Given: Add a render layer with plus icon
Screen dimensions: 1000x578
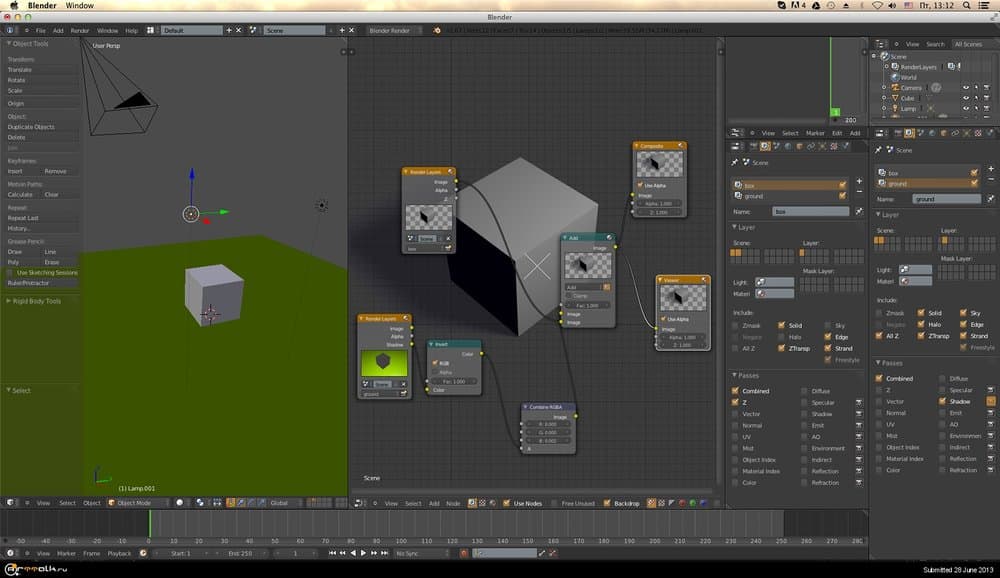Looking at the screenshot, I should (x=858, y=181).
